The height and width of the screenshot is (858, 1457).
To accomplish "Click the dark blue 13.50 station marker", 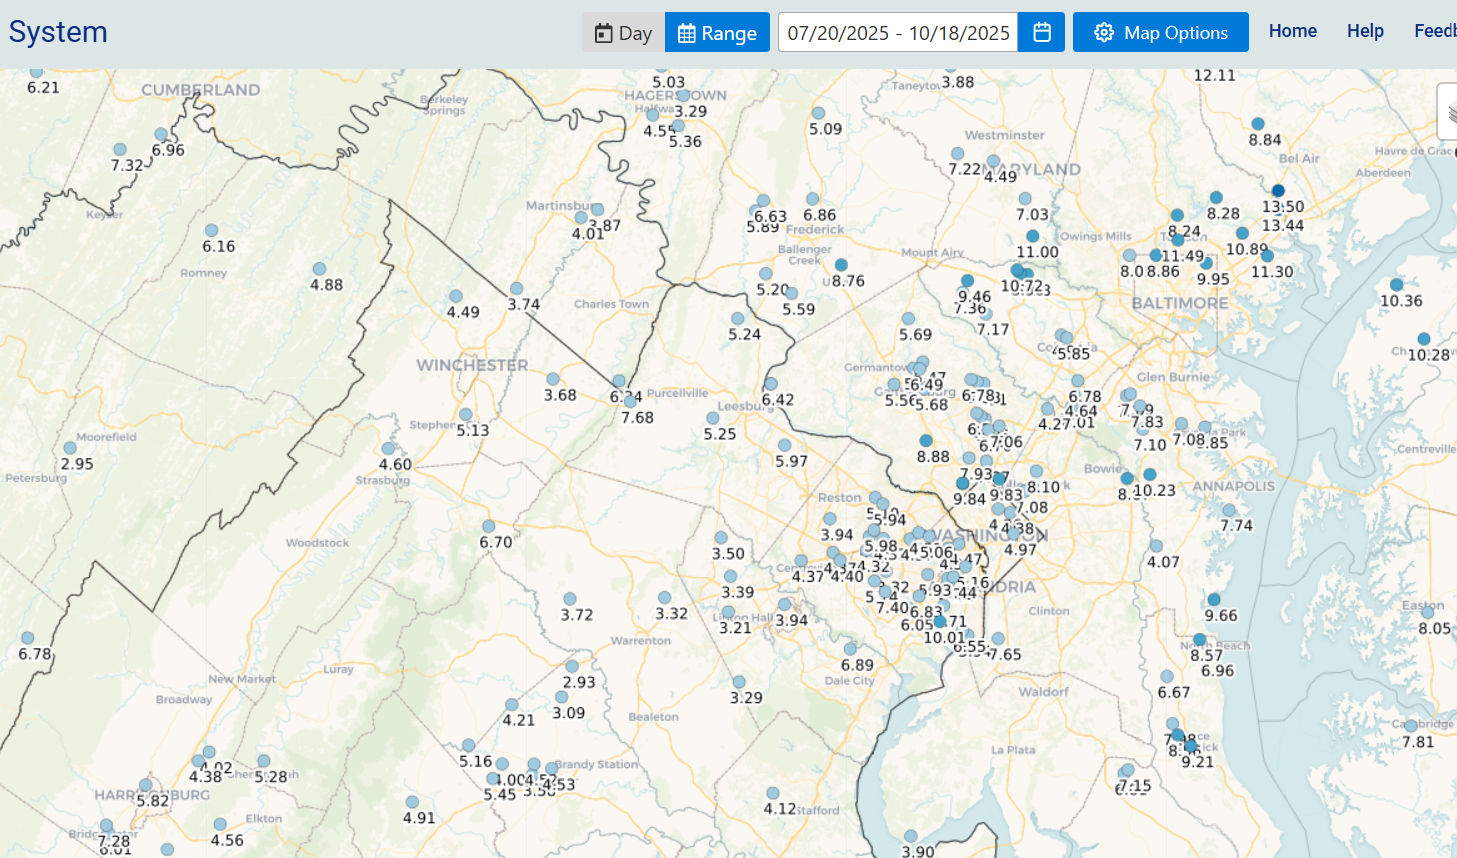I will tap(1278, 191).
